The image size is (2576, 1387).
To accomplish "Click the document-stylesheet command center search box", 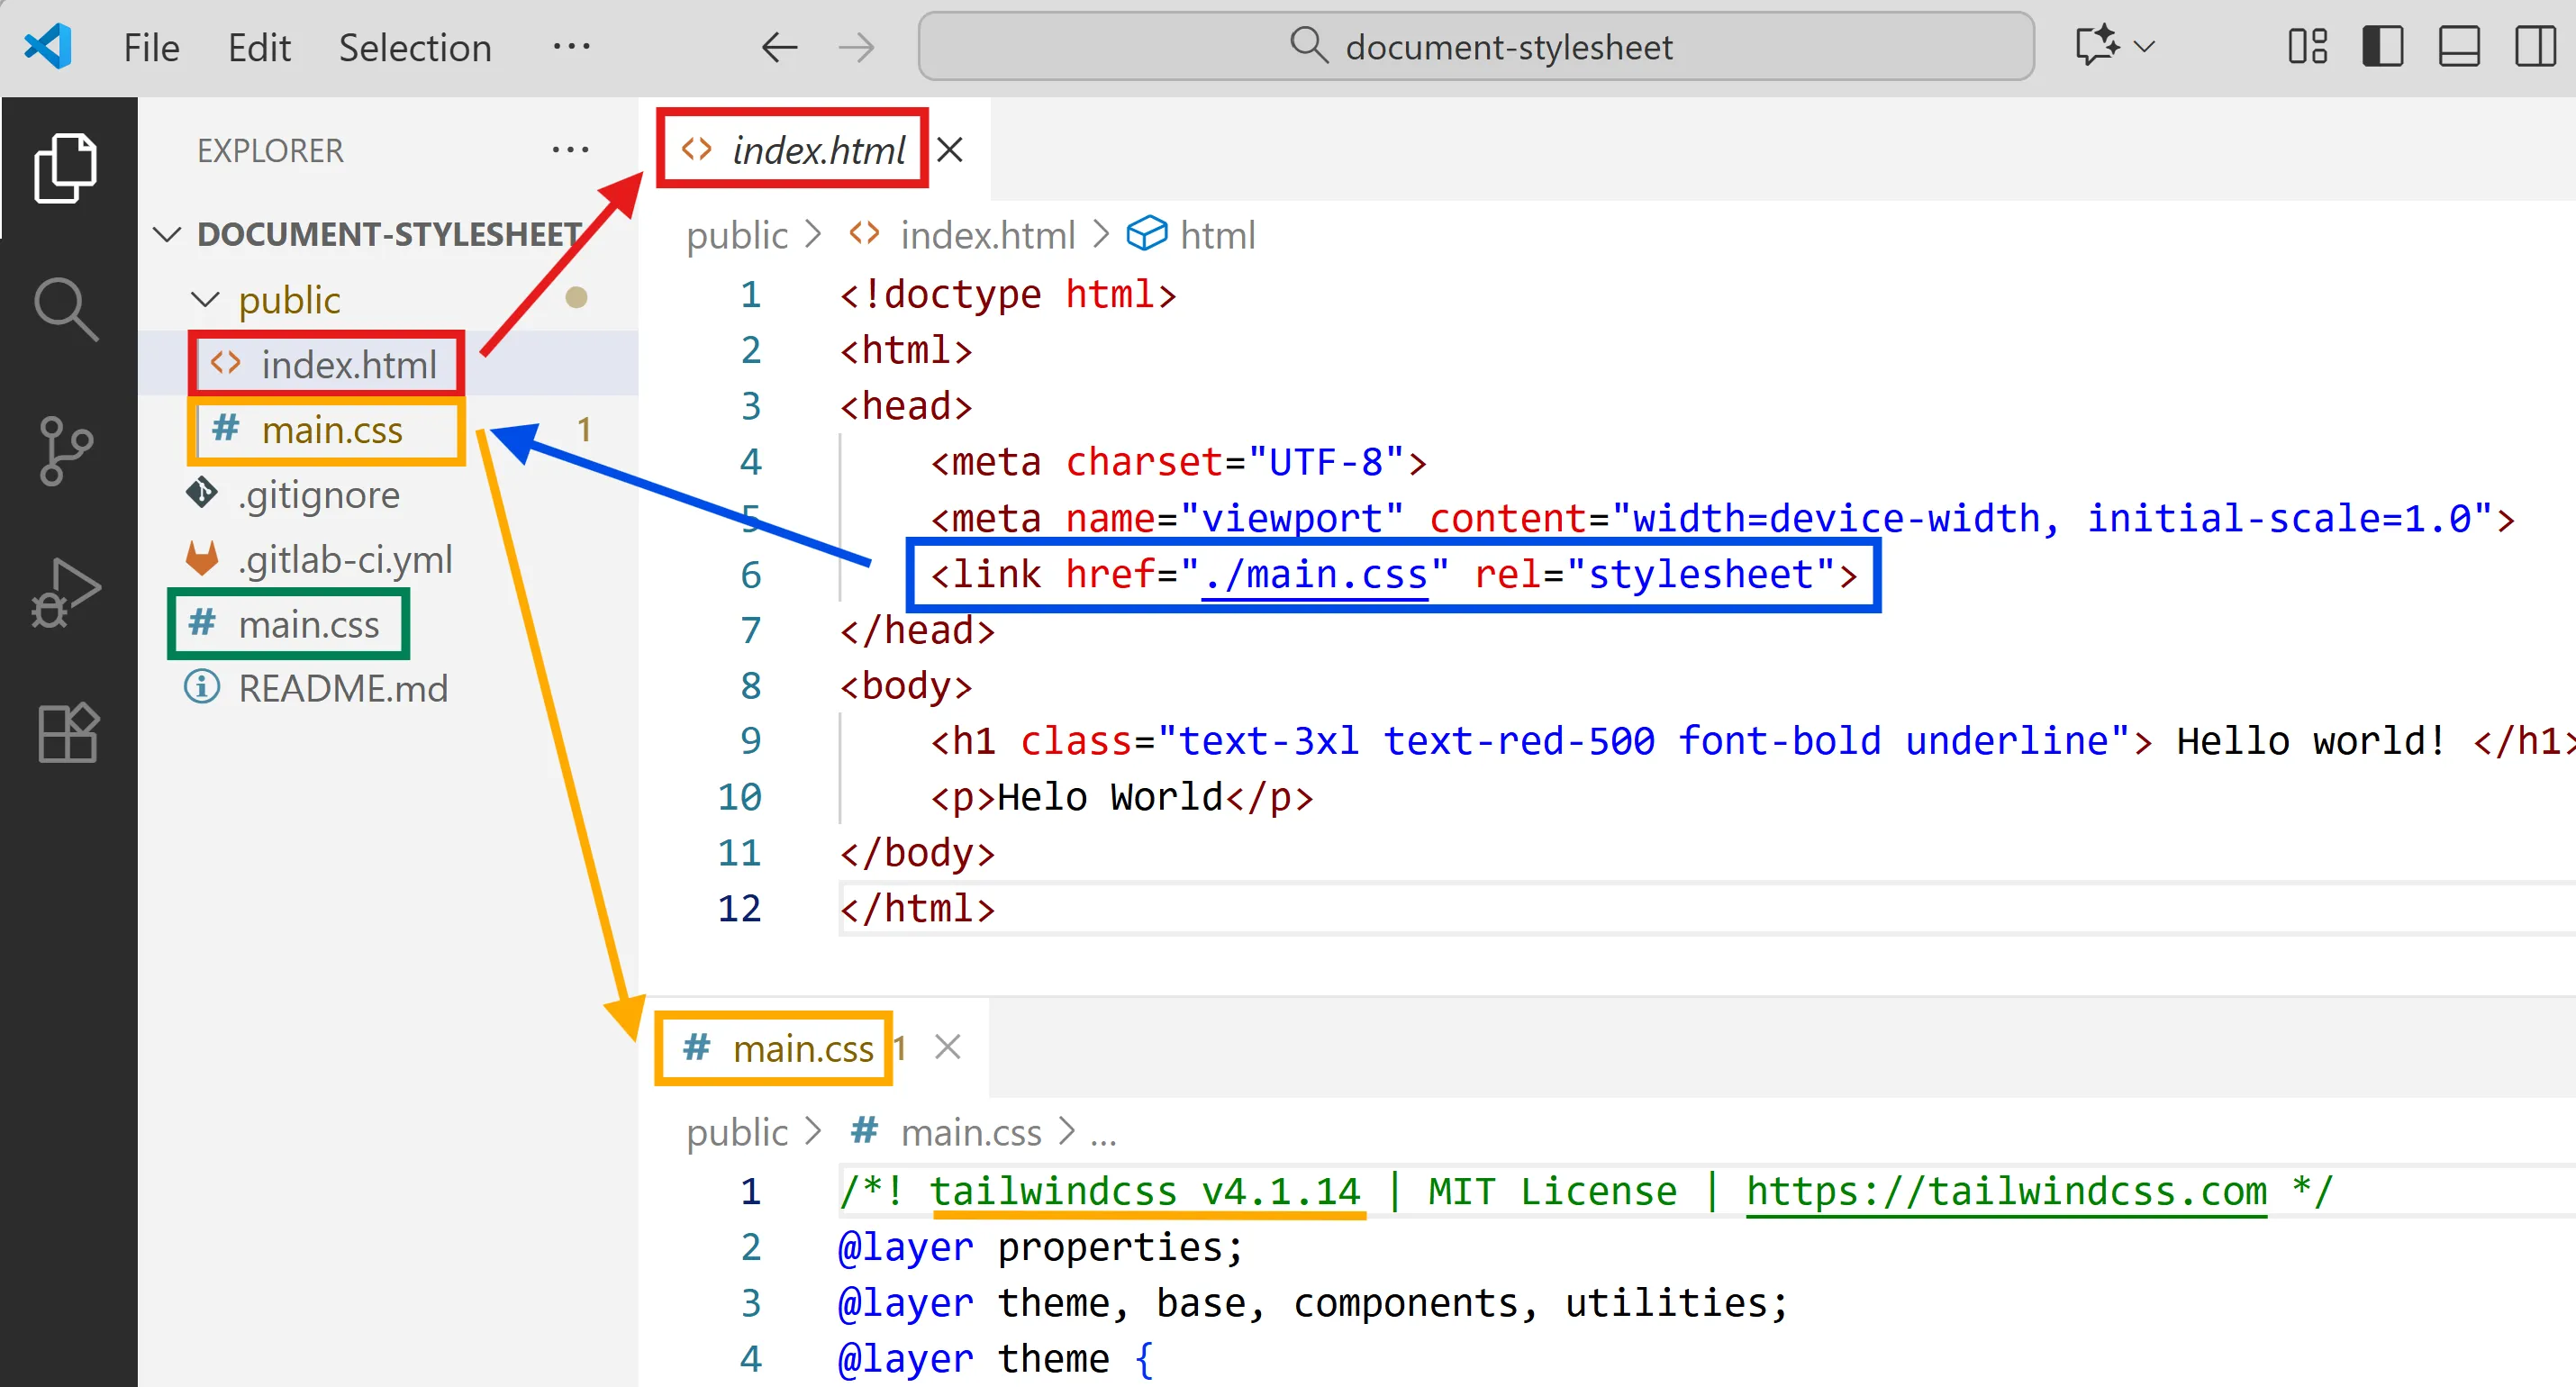I will [x=1475, y=46].
